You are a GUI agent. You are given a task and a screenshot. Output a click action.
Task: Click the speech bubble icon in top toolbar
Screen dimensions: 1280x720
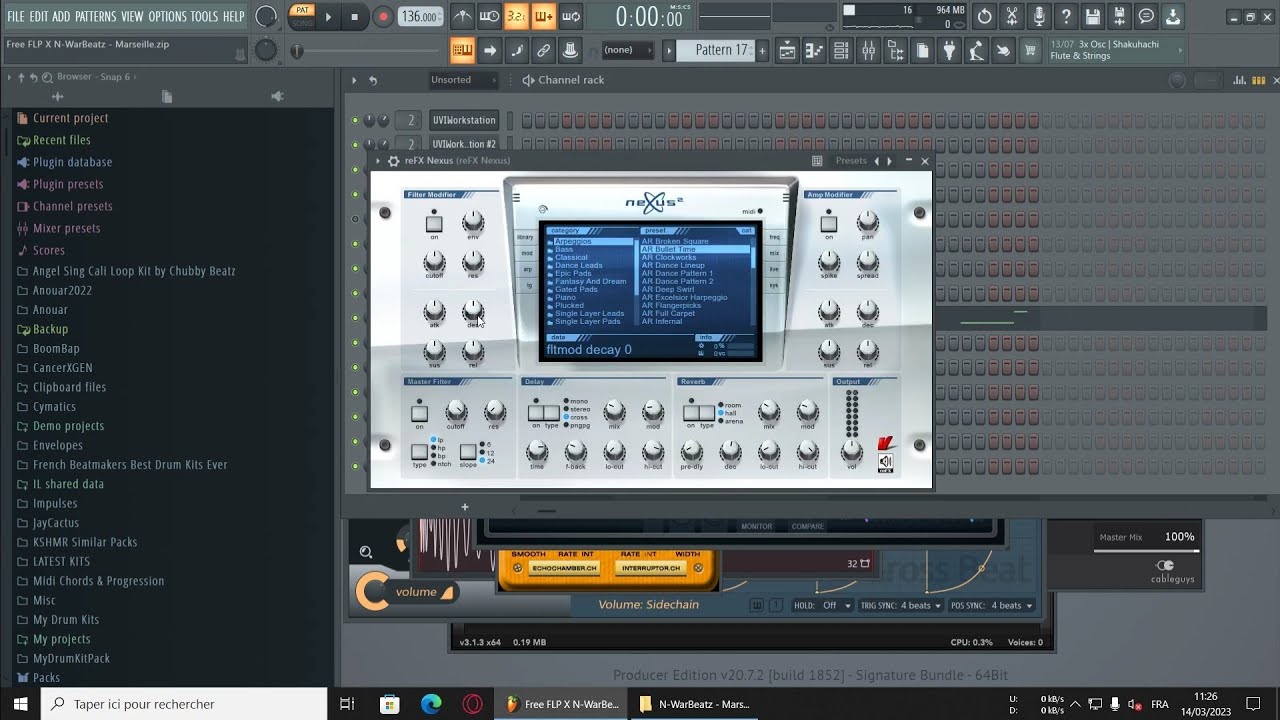(1146, 16)
